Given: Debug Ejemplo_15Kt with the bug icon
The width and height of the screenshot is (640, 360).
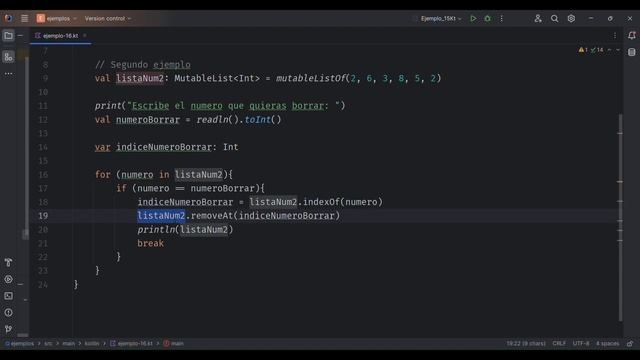Looking at the screenshot, I should coord(487,18).
